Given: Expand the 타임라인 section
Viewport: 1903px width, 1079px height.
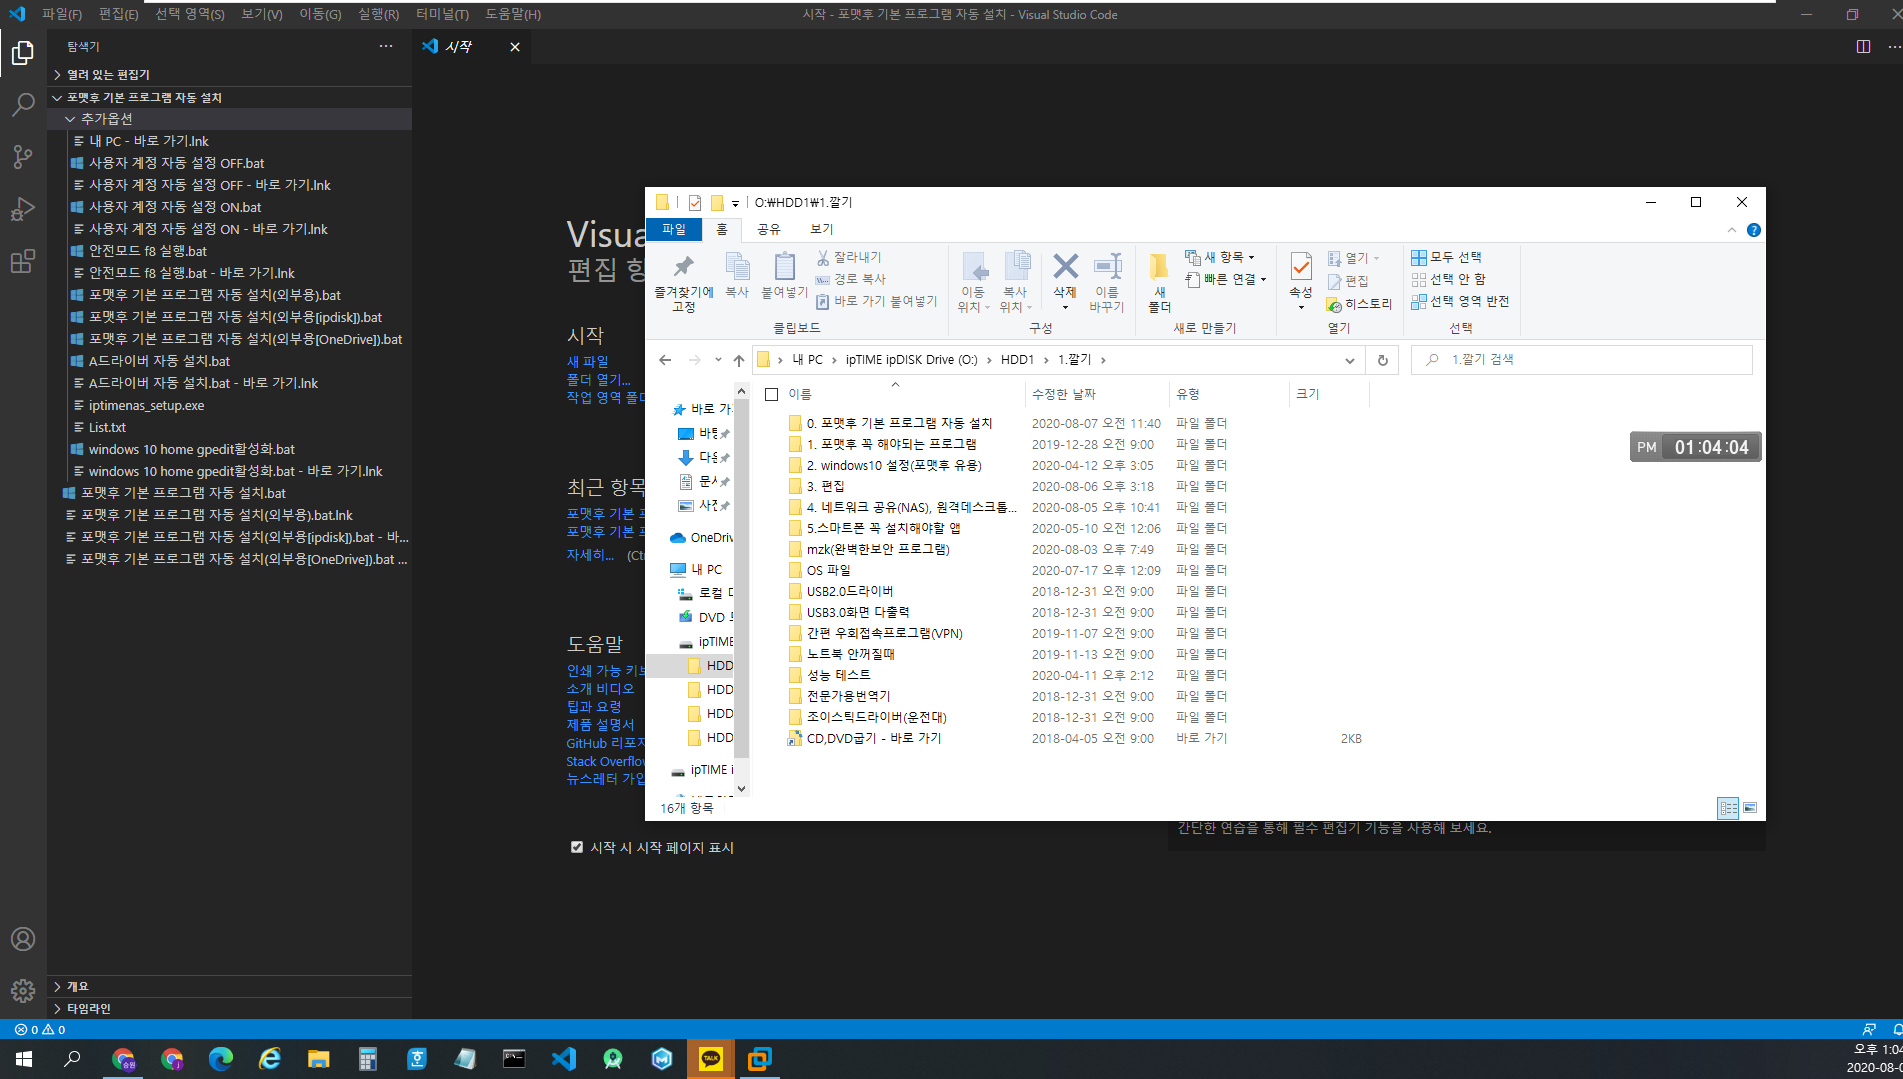Looking at the screenshot, I should pos(58,1008).
